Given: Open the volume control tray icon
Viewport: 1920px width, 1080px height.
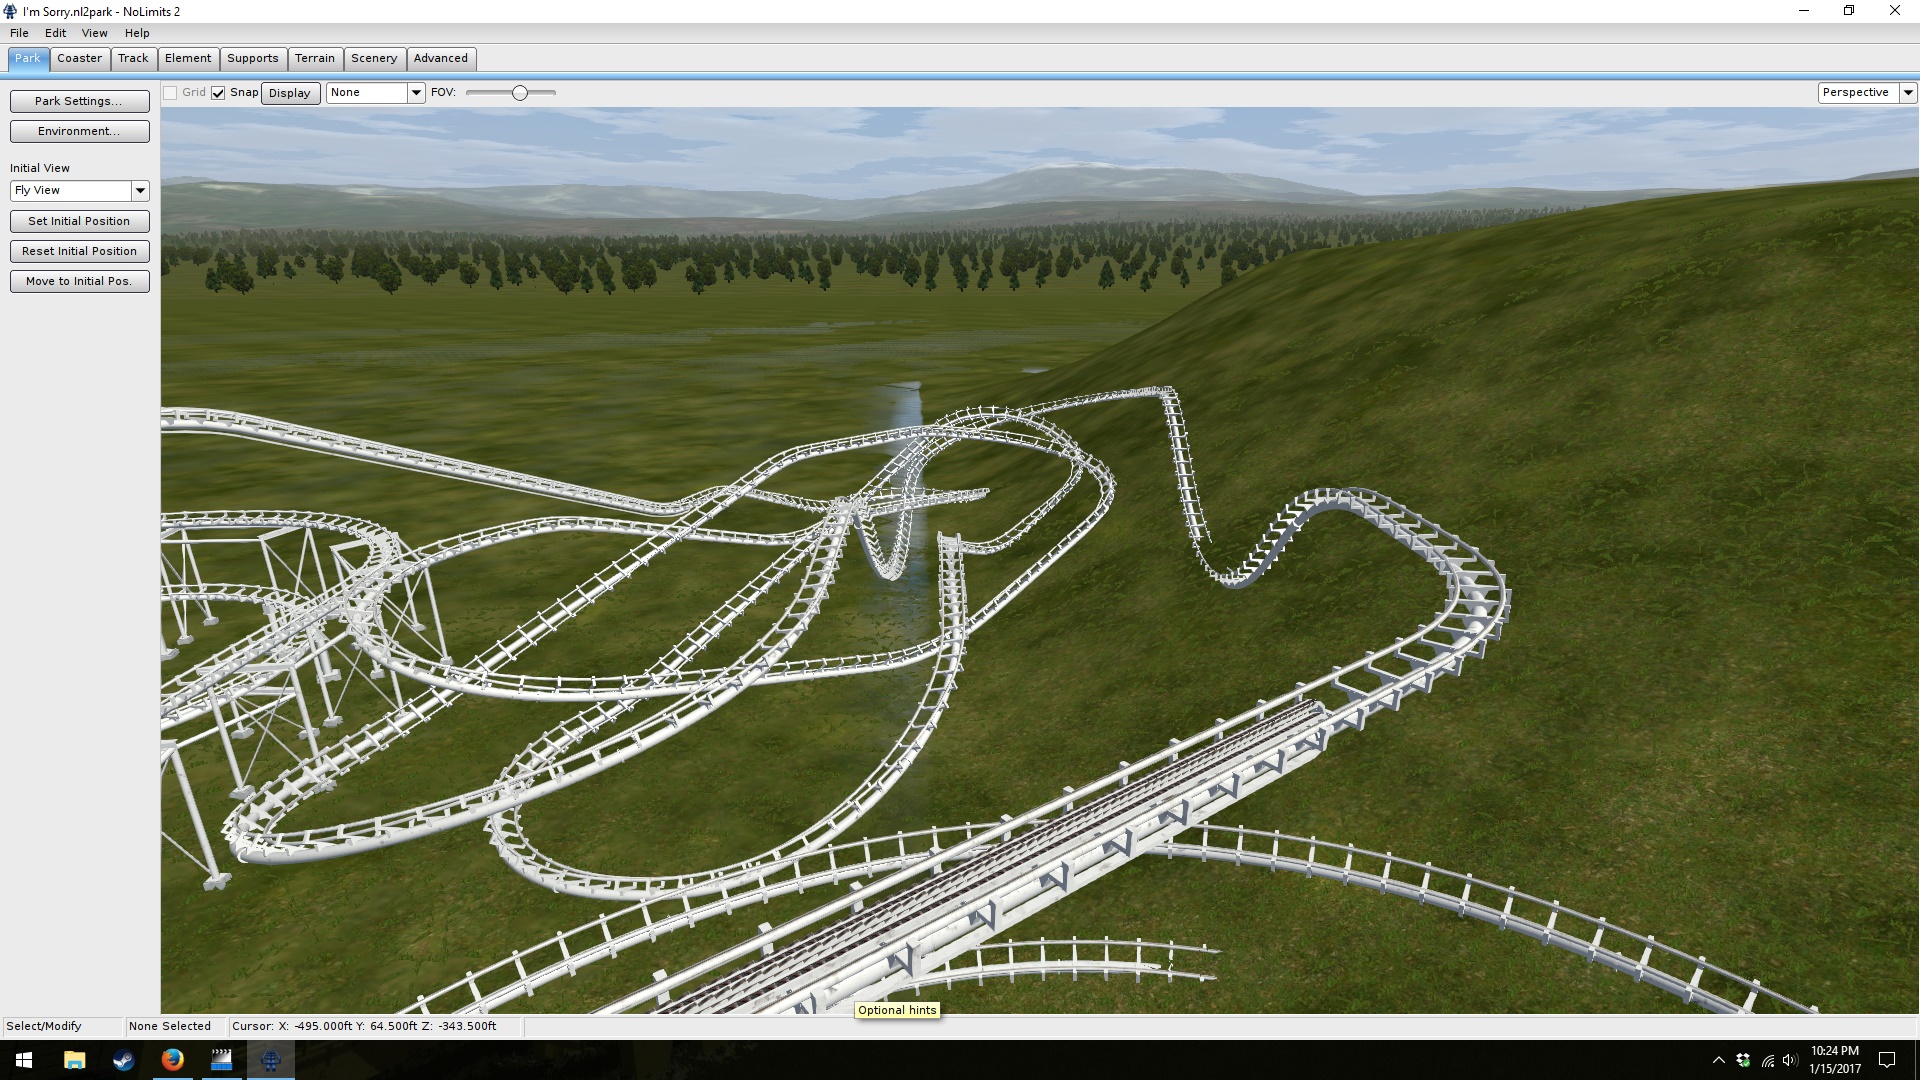Looking at the screenshot, I should tap(1790, 1060).
